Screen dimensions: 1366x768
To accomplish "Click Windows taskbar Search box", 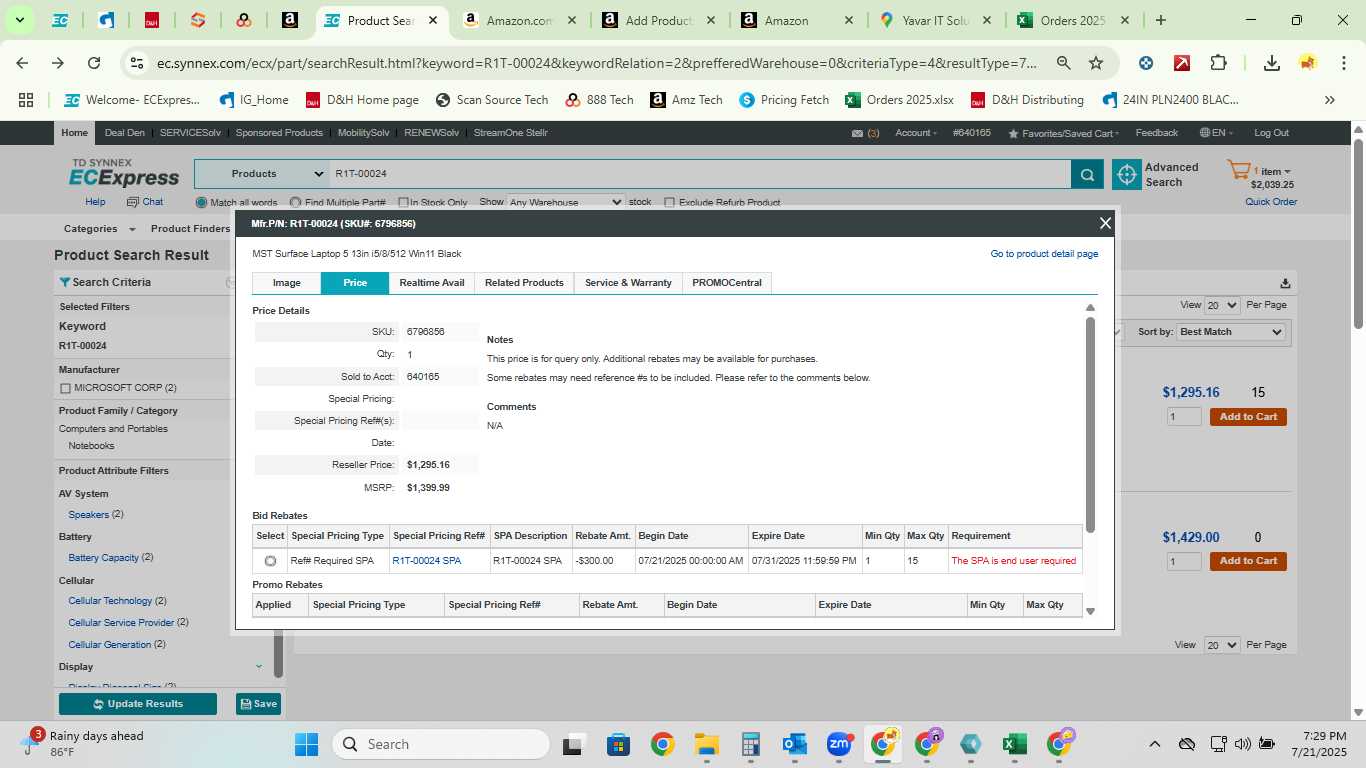I will tap(440, 744).
